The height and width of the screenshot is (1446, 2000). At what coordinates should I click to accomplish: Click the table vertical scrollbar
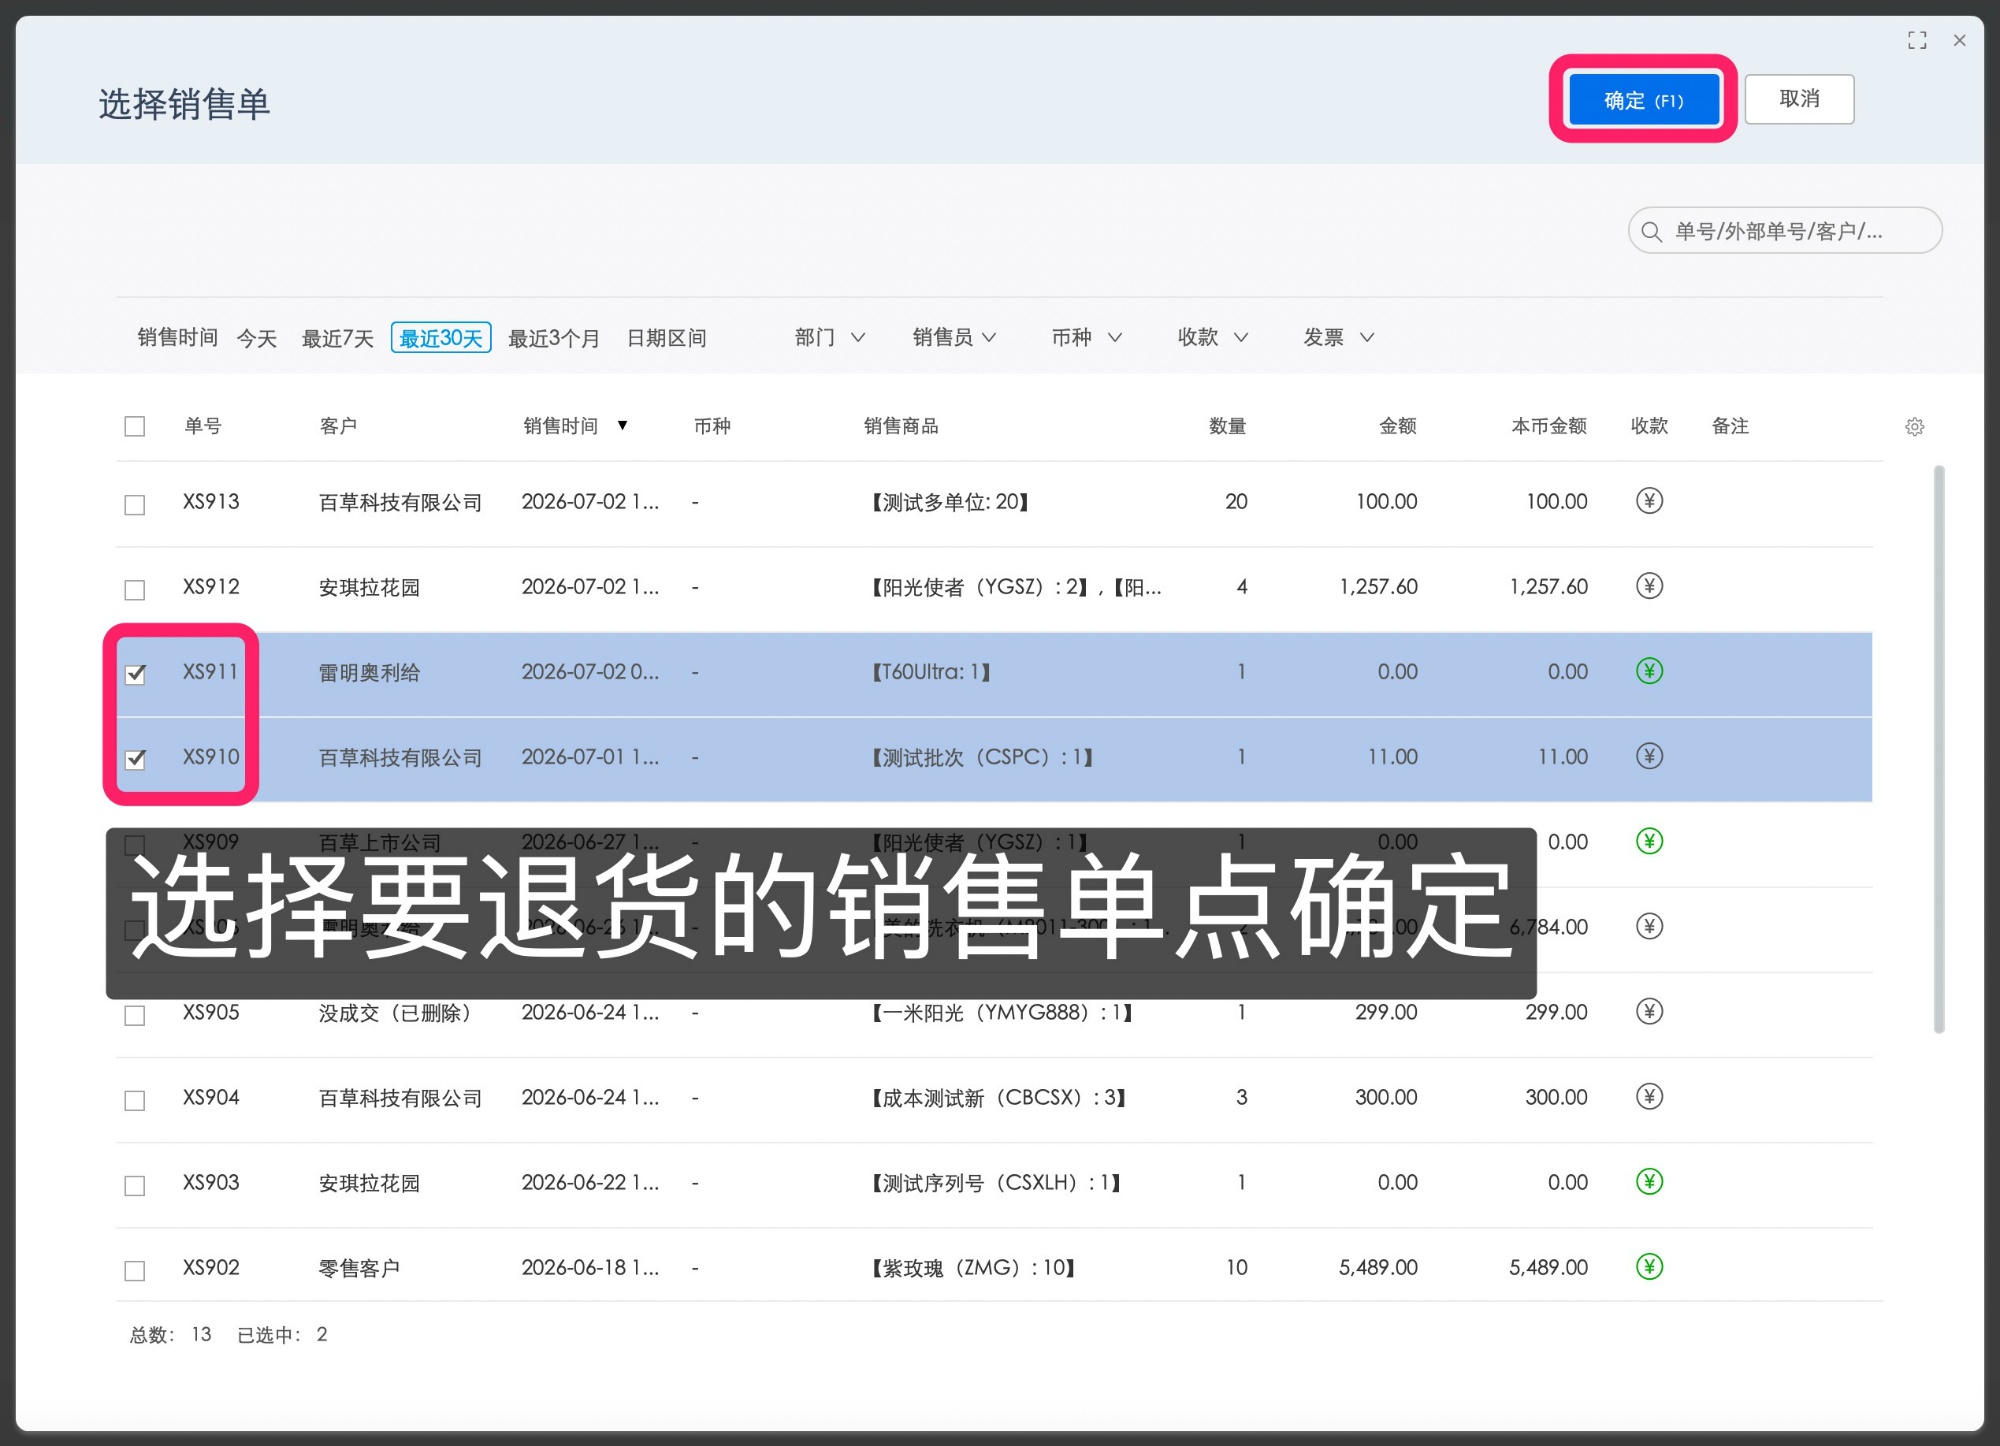point(1939,750)
